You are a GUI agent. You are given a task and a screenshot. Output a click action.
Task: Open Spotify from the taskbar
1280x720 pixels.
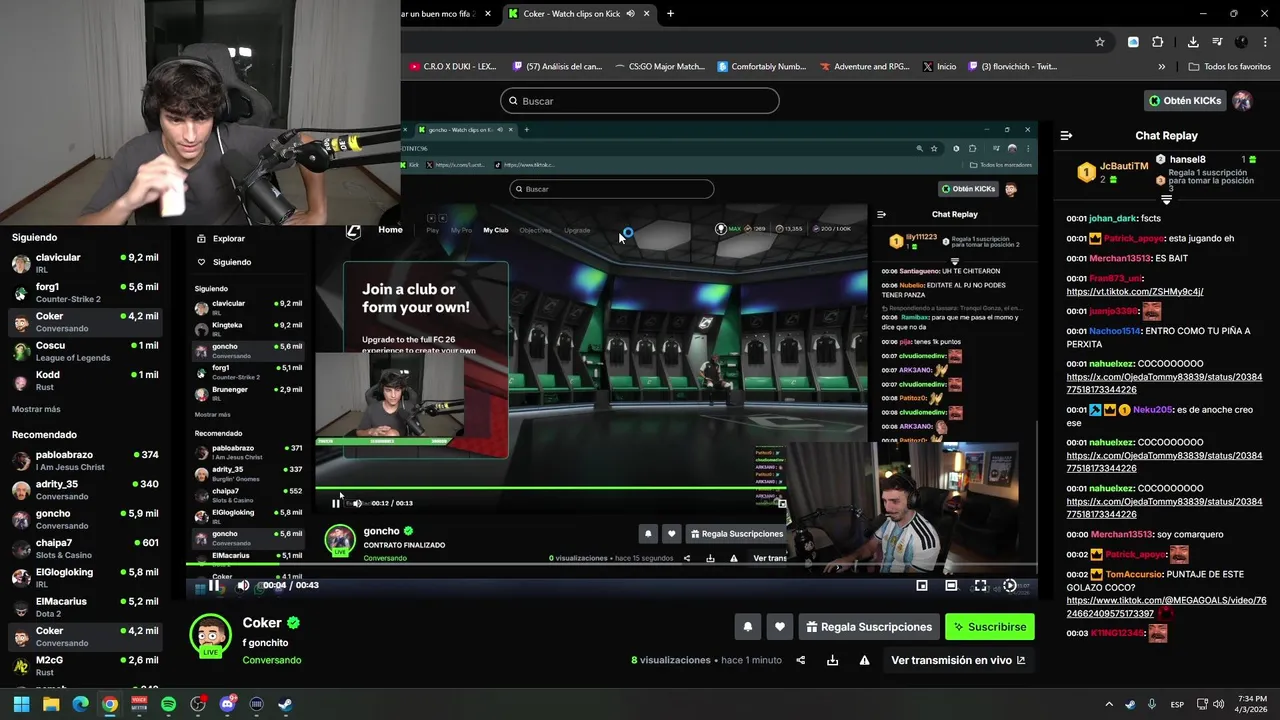coord(168,704)
